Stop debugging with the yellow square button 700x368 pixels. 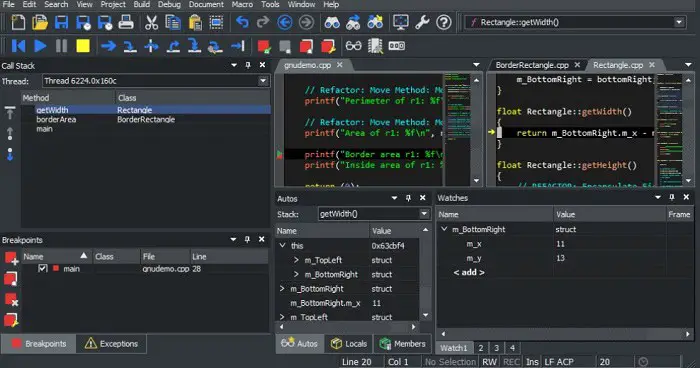[83, 46]
